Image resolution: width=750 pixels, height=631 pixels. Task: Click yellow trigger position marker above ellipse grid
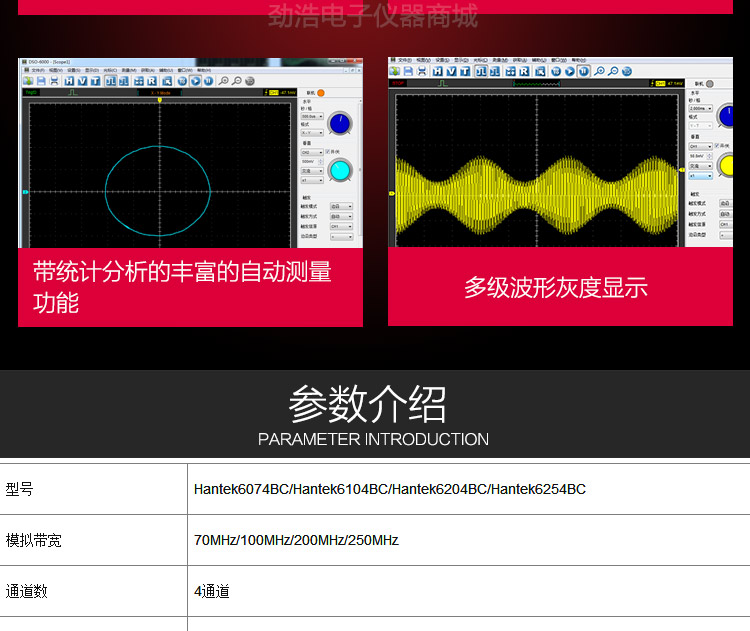pos(160,100)
